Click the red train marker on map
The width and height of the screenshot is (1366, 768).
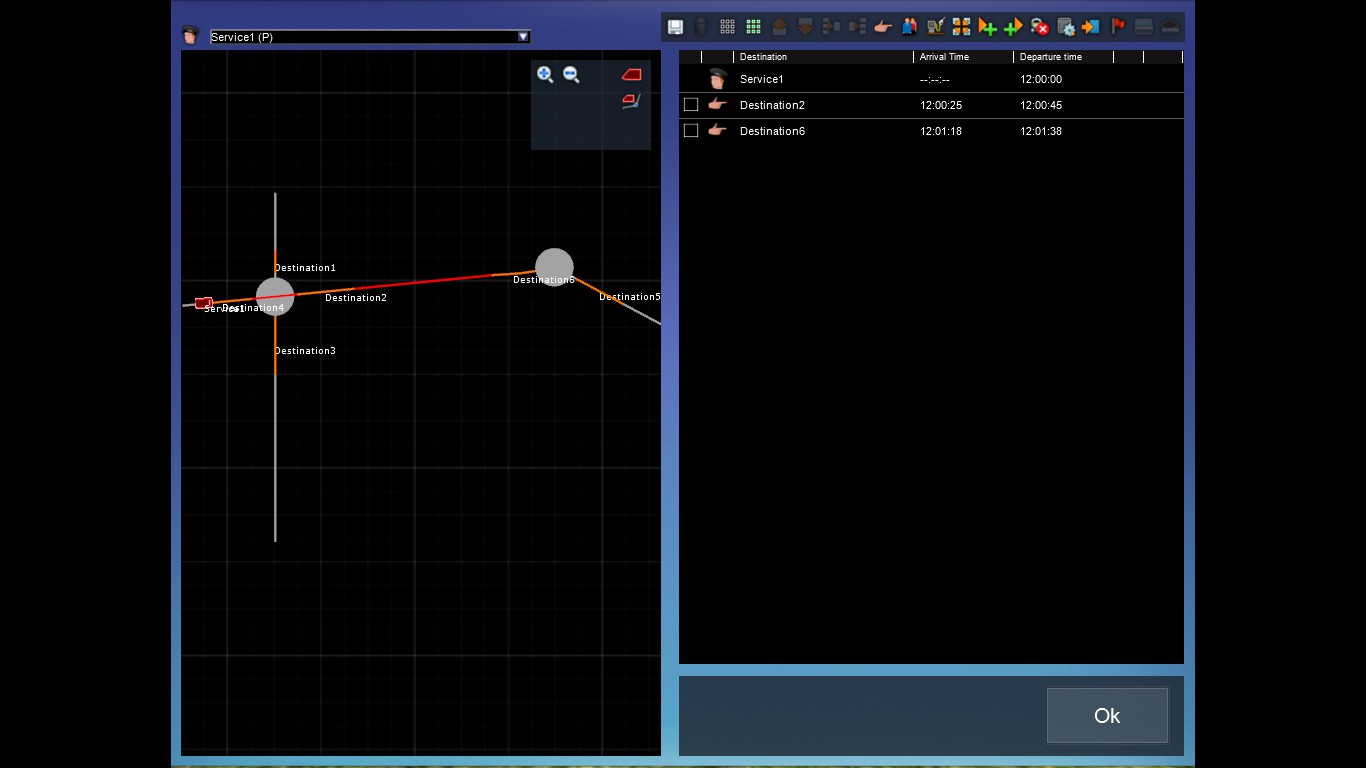(x=203, y=302)
